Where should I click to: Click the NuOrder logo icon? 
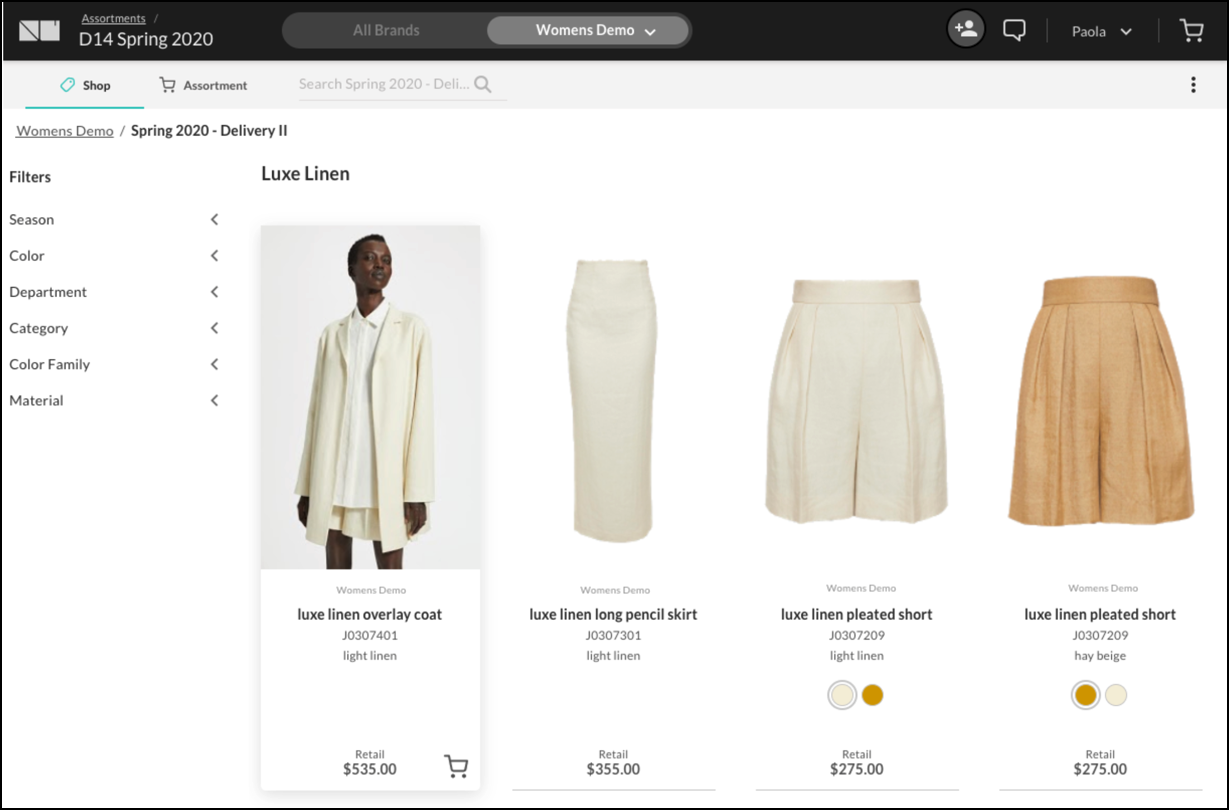point(39,31)
